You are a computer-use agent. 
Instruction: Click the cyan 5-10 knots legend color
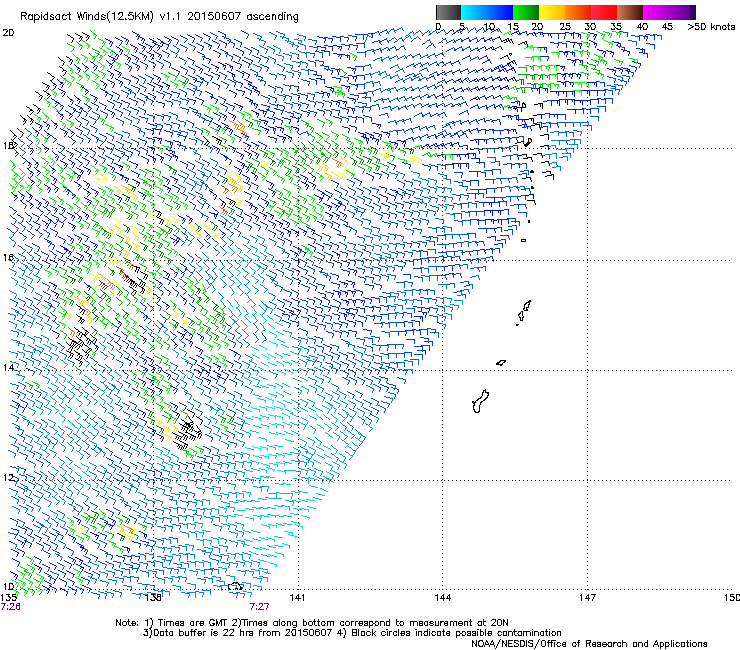click(x=474, y=12)
